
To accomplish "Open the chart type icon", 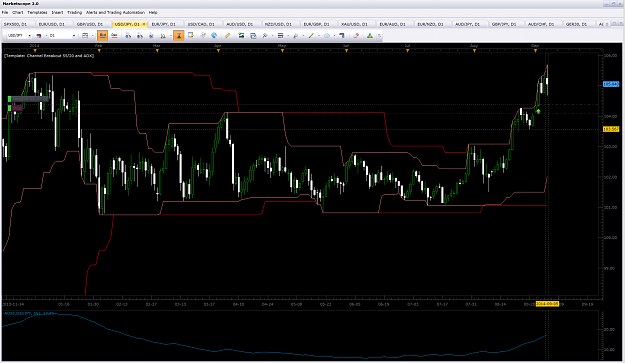I will coord(85,36).
